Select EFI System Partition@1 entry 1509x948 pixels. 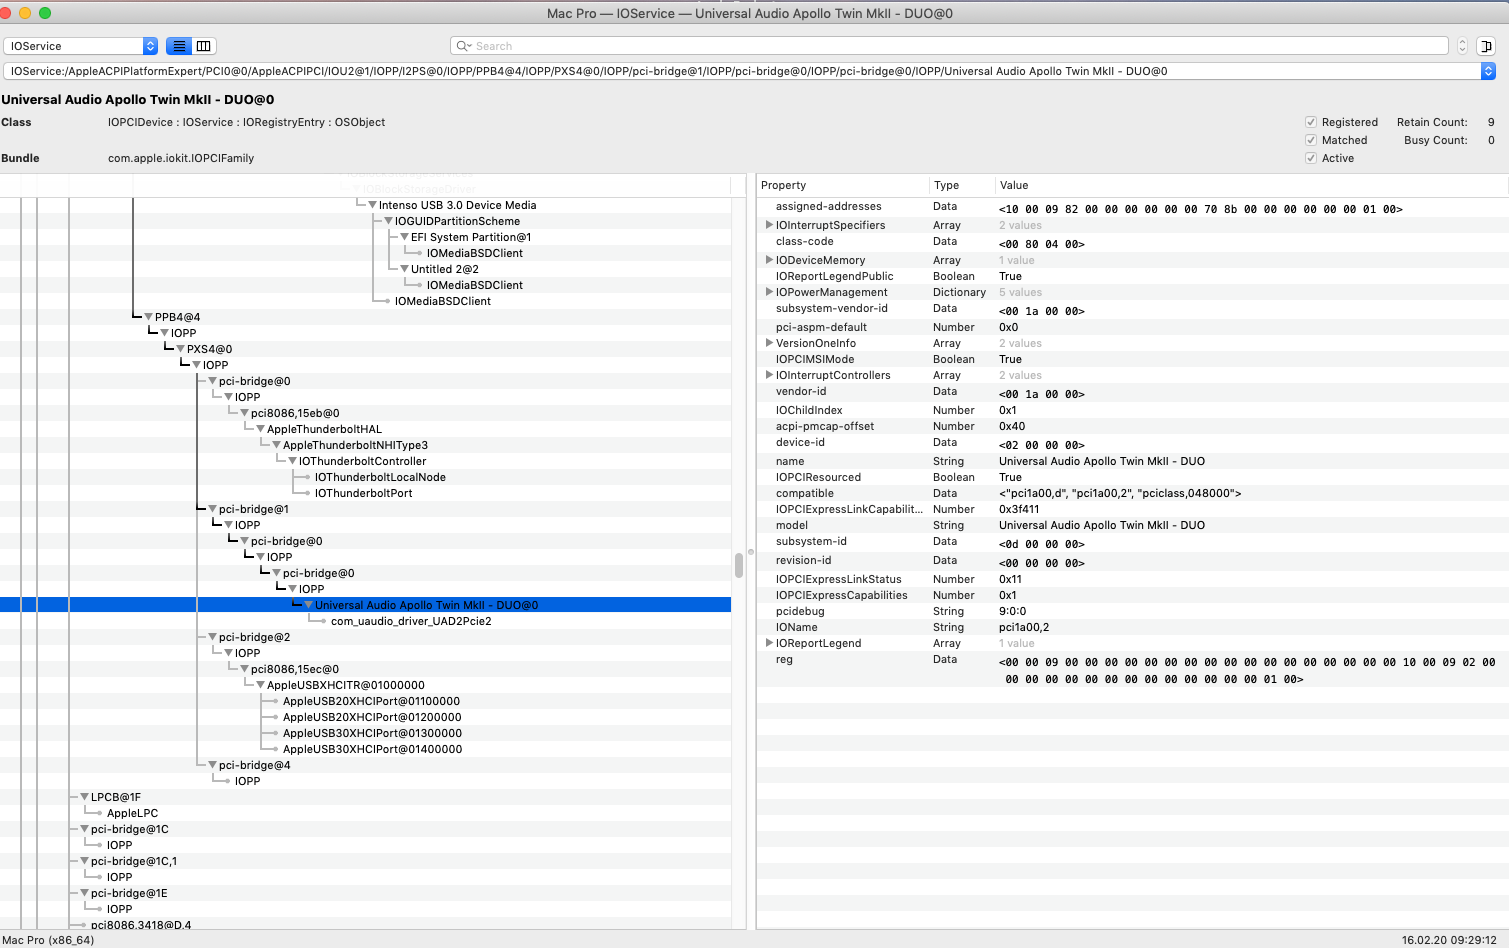tap(471, 237)
